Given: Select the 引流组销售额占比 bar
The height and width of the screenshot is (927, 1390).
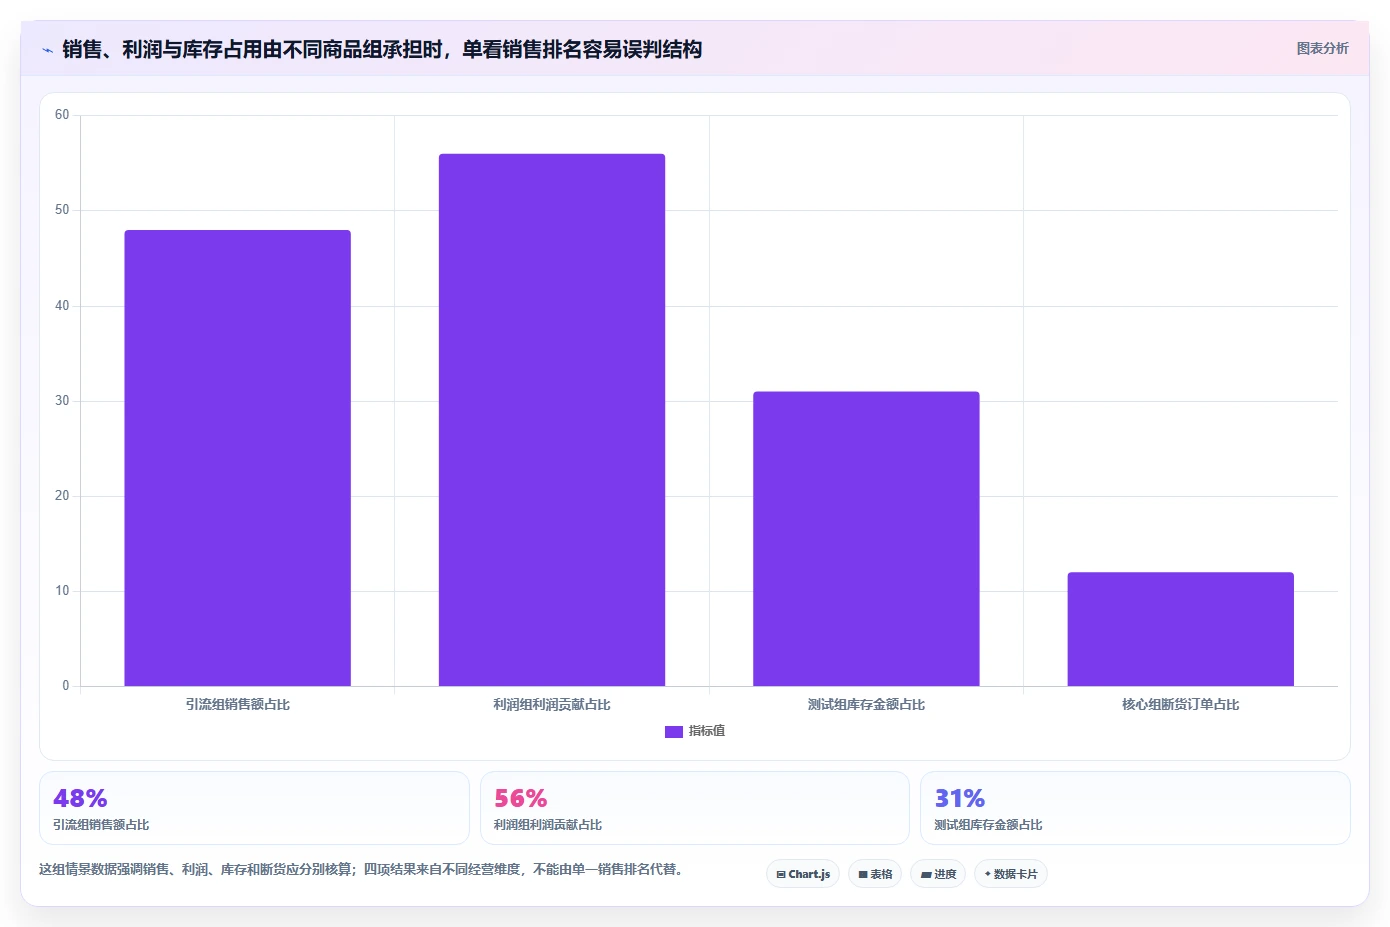Looking at the screenshot, I should click(x=237, y=458).
